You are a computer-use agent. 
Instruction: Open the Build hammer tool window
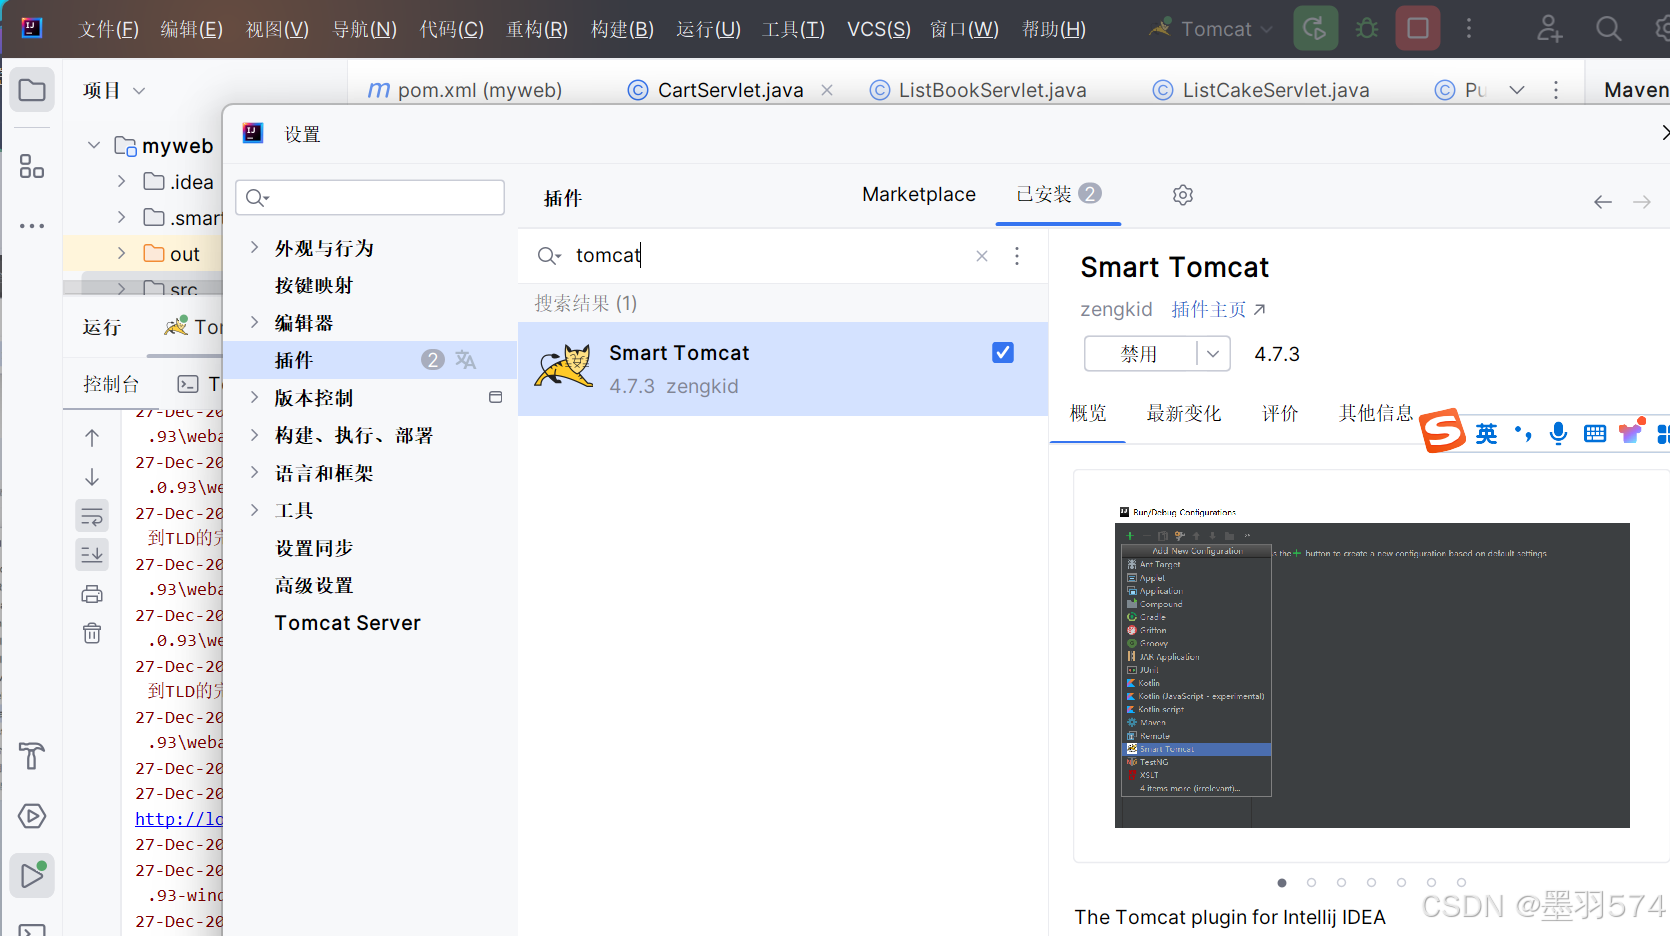click(x=32, y=756)
